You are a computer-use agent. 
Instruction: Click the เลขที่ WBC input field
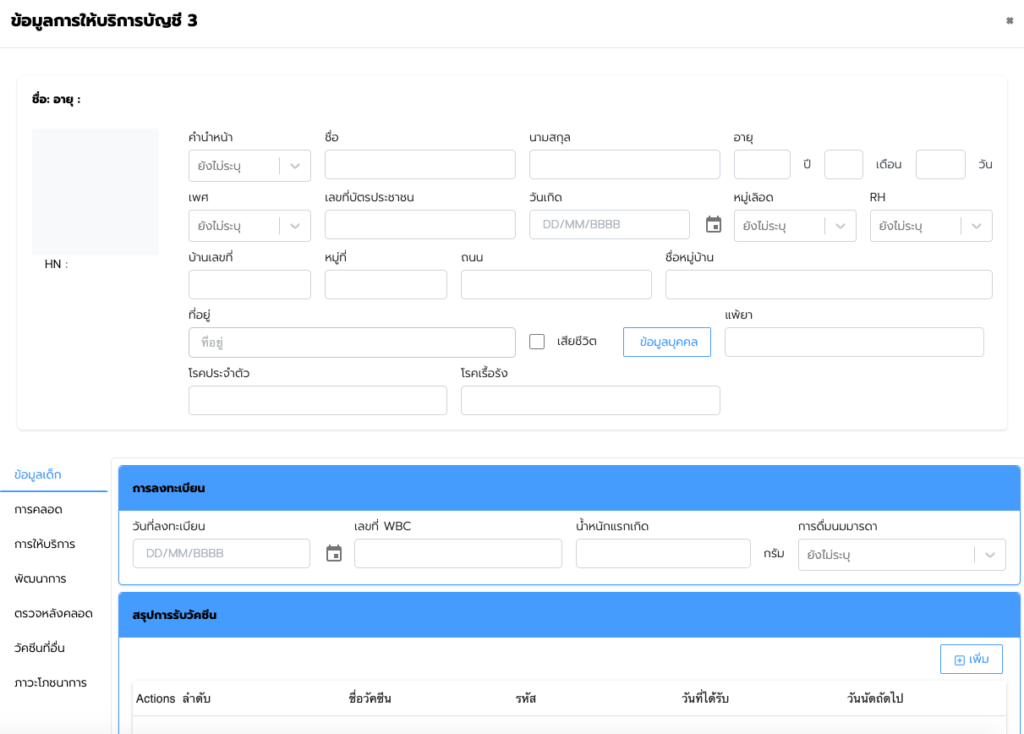[457, 554]
